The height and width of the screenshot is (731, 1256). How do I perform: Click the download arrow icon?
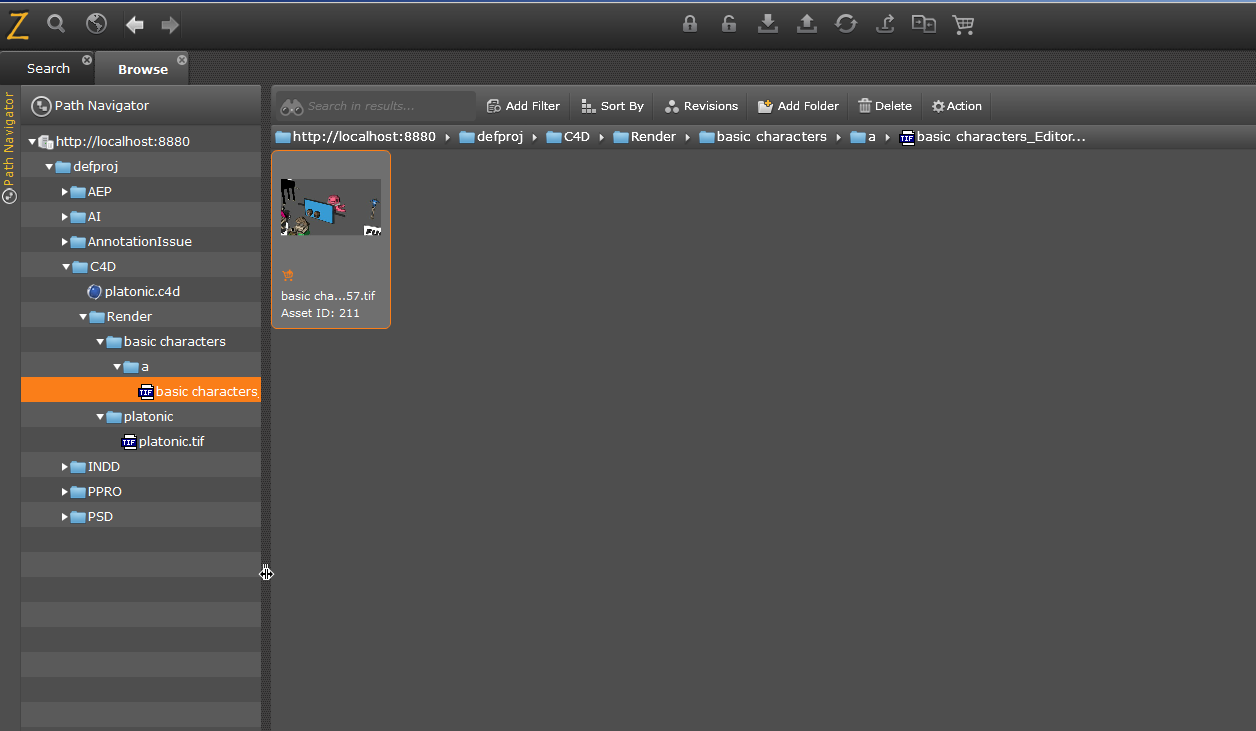(x=768, y=24)
